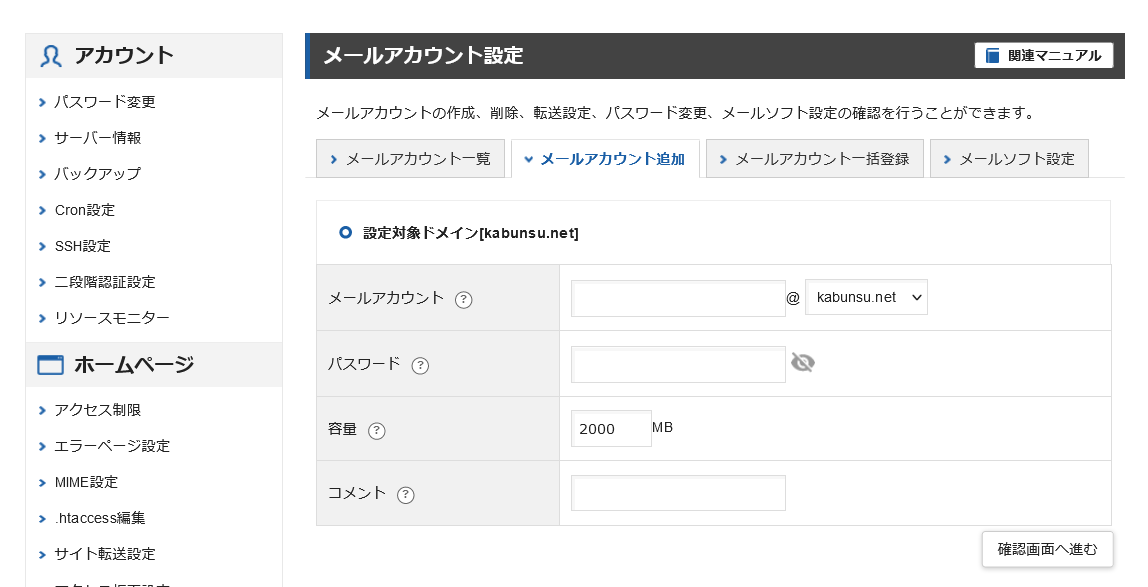Image resolution: width=1148 pixels, height=587 pixels.
Task: Click help icon next to メールアカウント
Action: (463, 299)
